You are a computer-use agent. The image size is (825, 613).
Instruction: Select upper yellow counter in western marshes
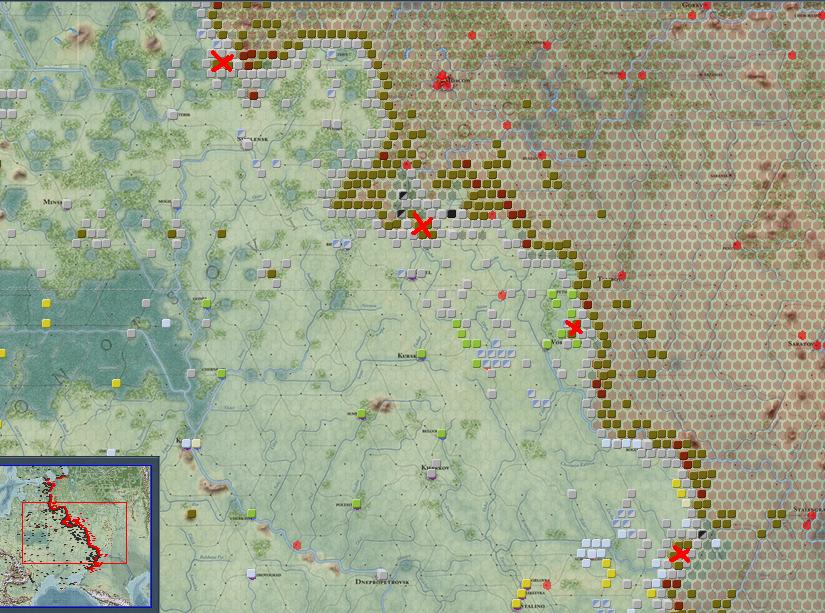pos(46,304)
